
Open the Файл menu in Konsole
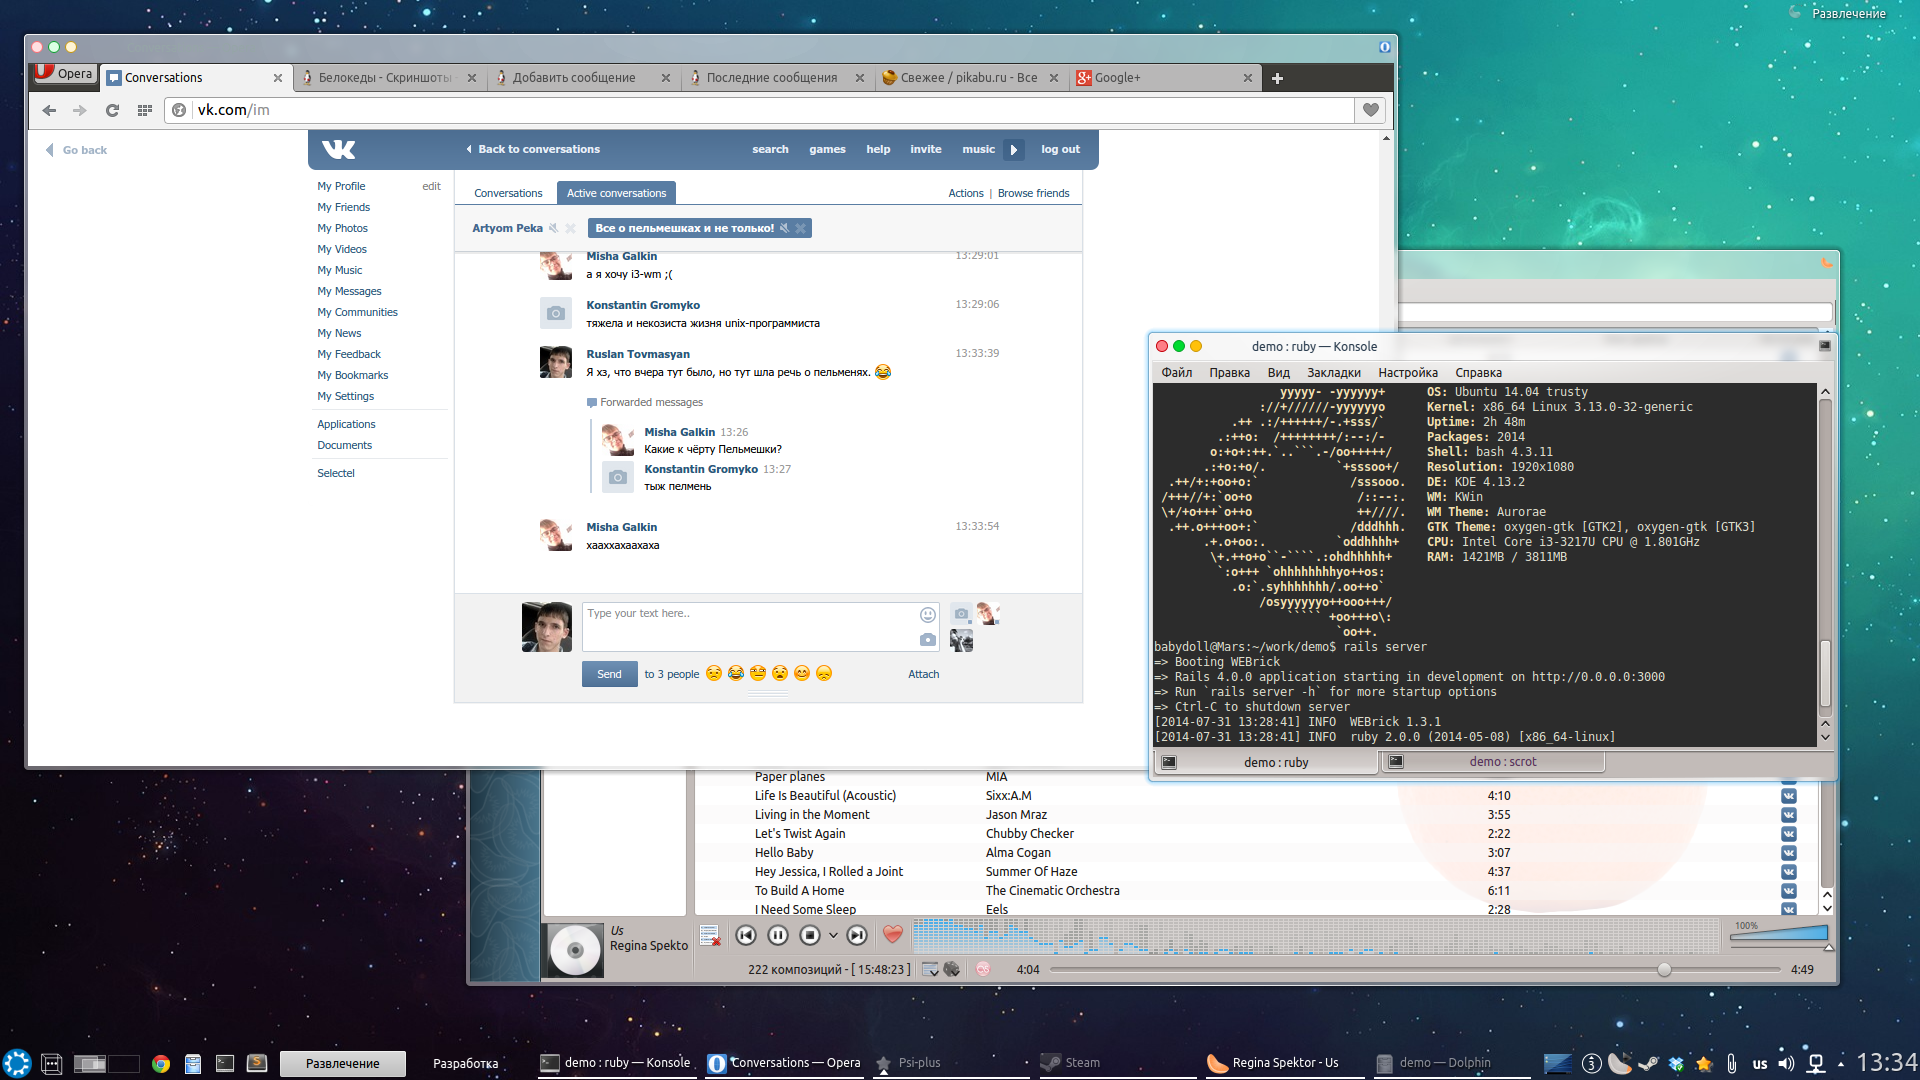coord(1177,372)
